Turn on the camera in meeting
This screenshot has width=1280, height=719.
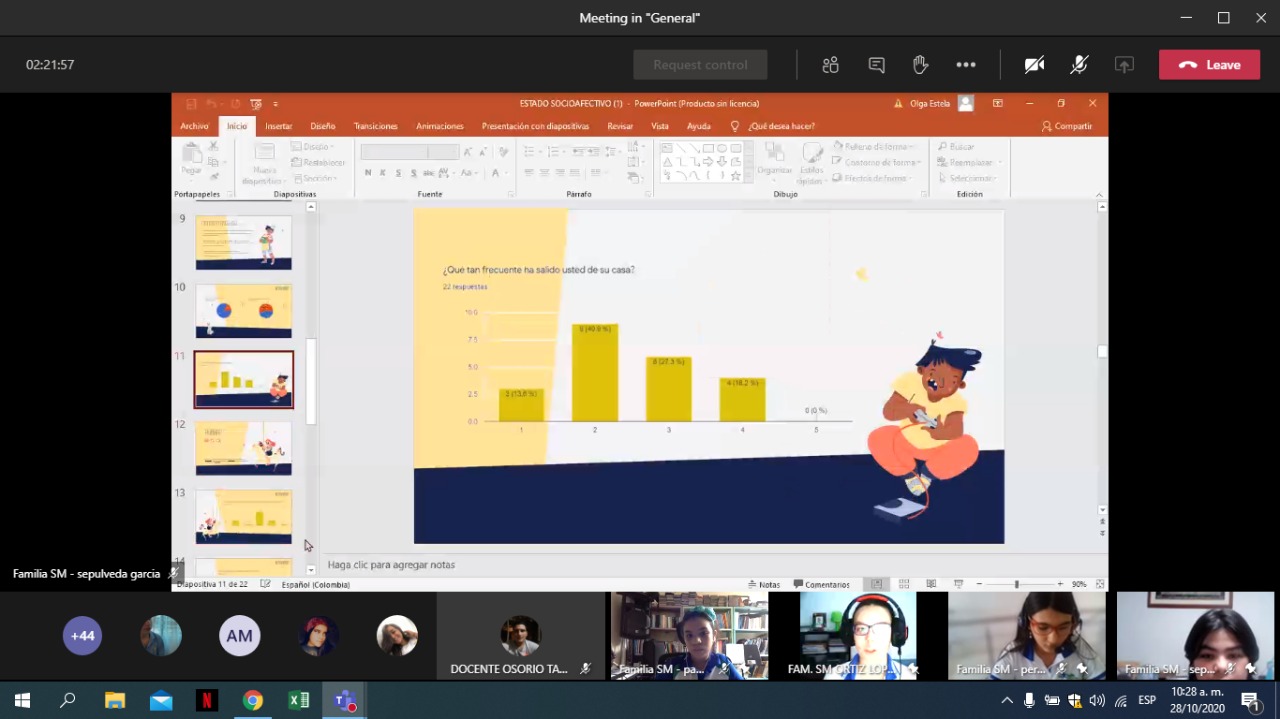point(1034,65)
